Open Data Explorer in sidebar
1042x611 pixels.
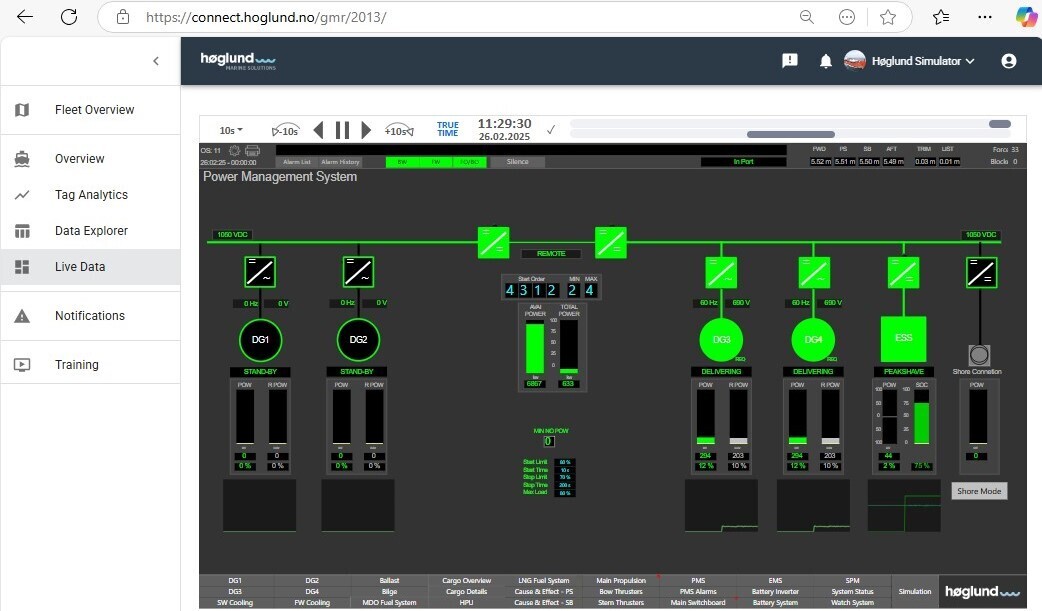(90, 231)
